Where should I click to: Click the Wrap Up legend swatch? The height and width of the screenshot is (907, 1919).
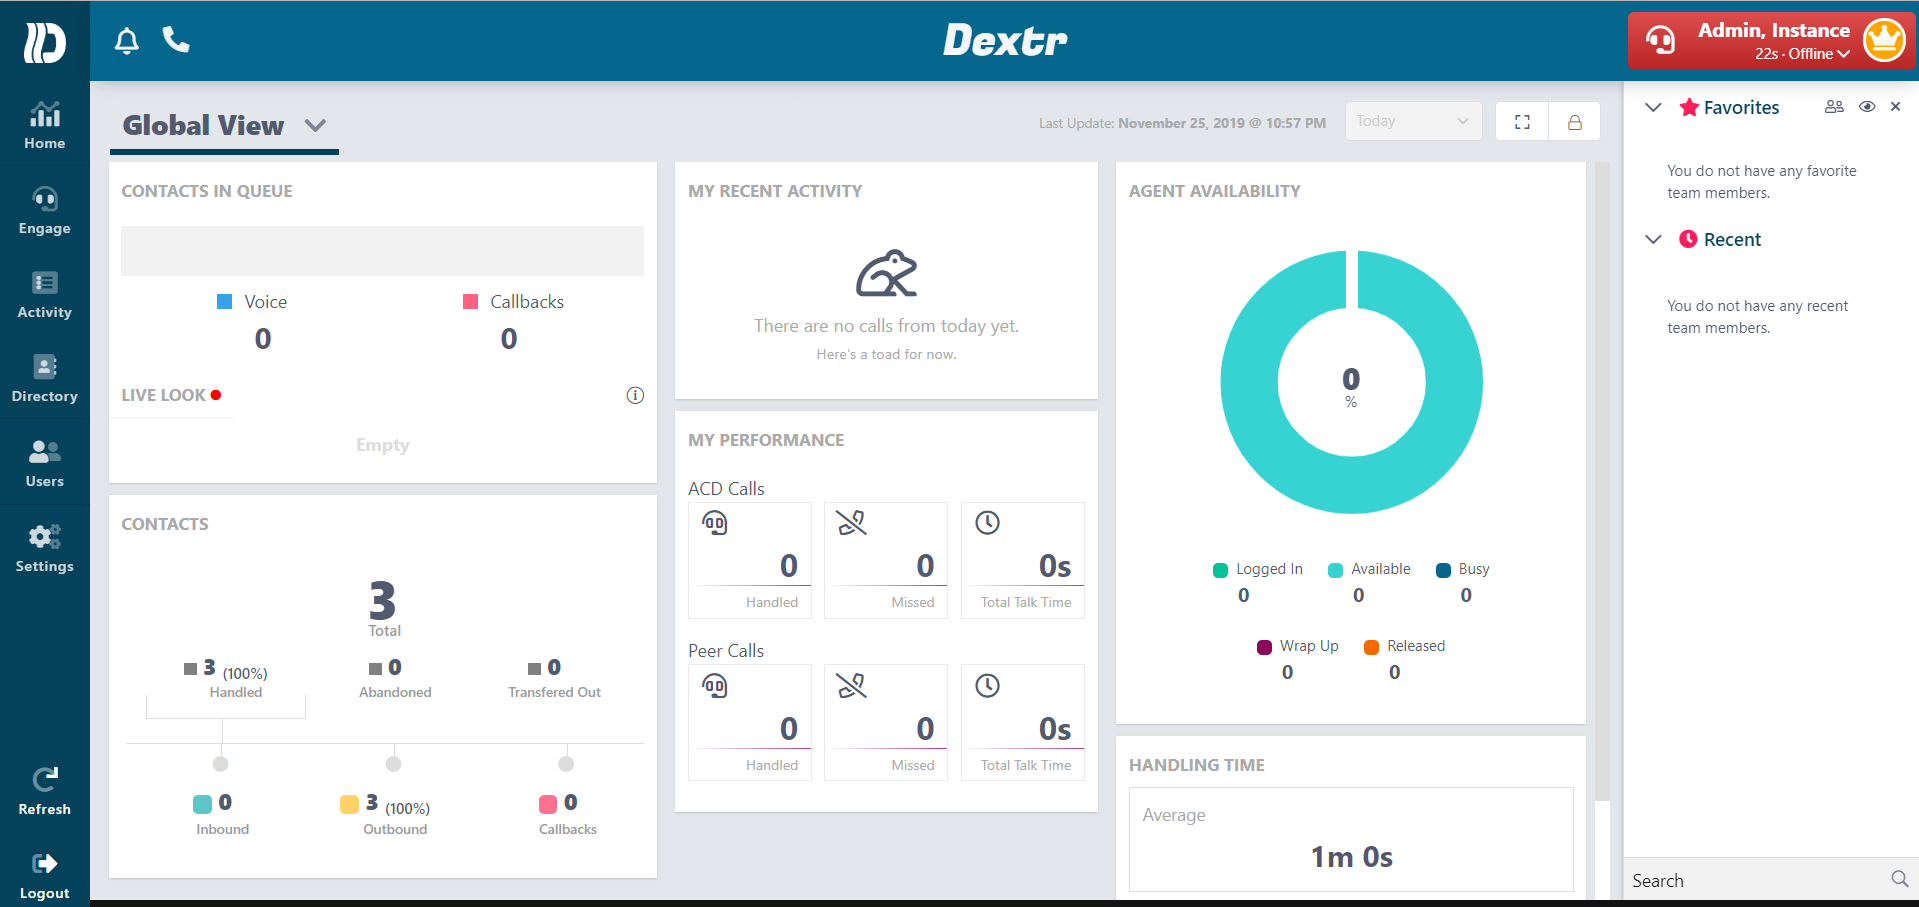[x=1264, y=647]
